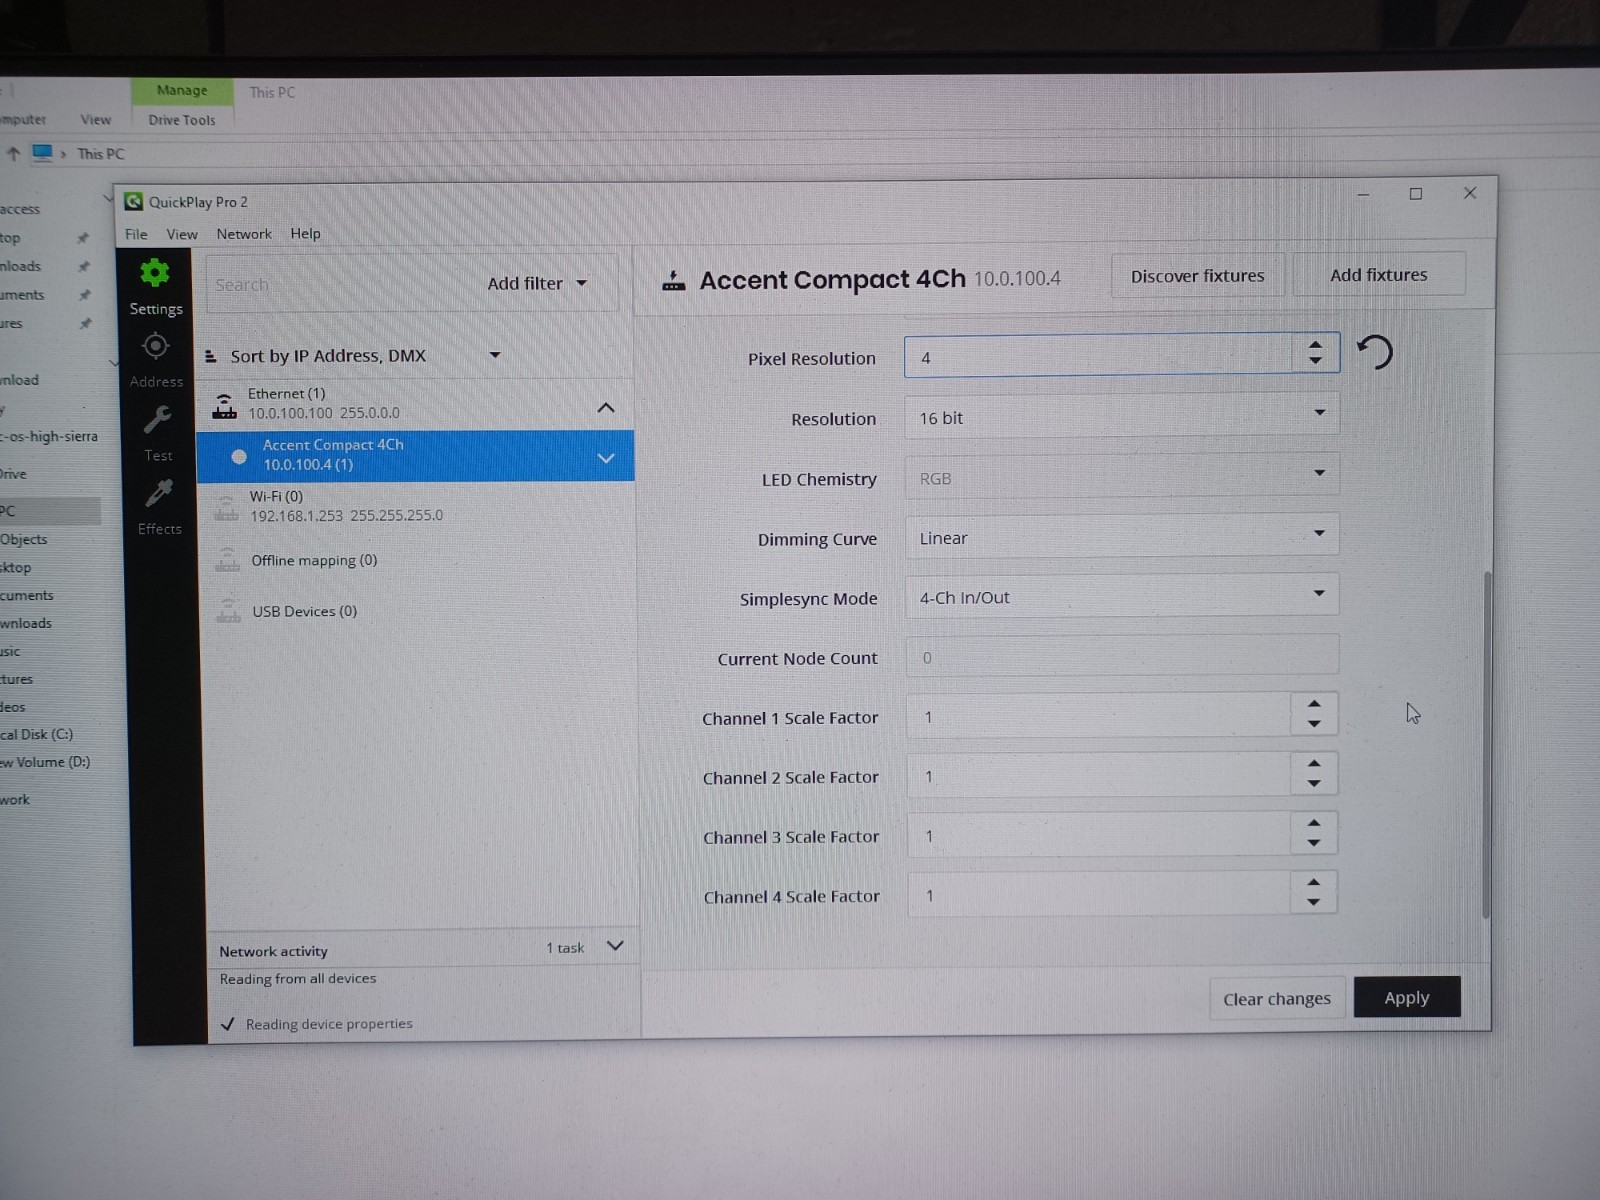Screen dimensions: 1600x1200
Task: Open the Help menu
Action: (x=305, y=234)
